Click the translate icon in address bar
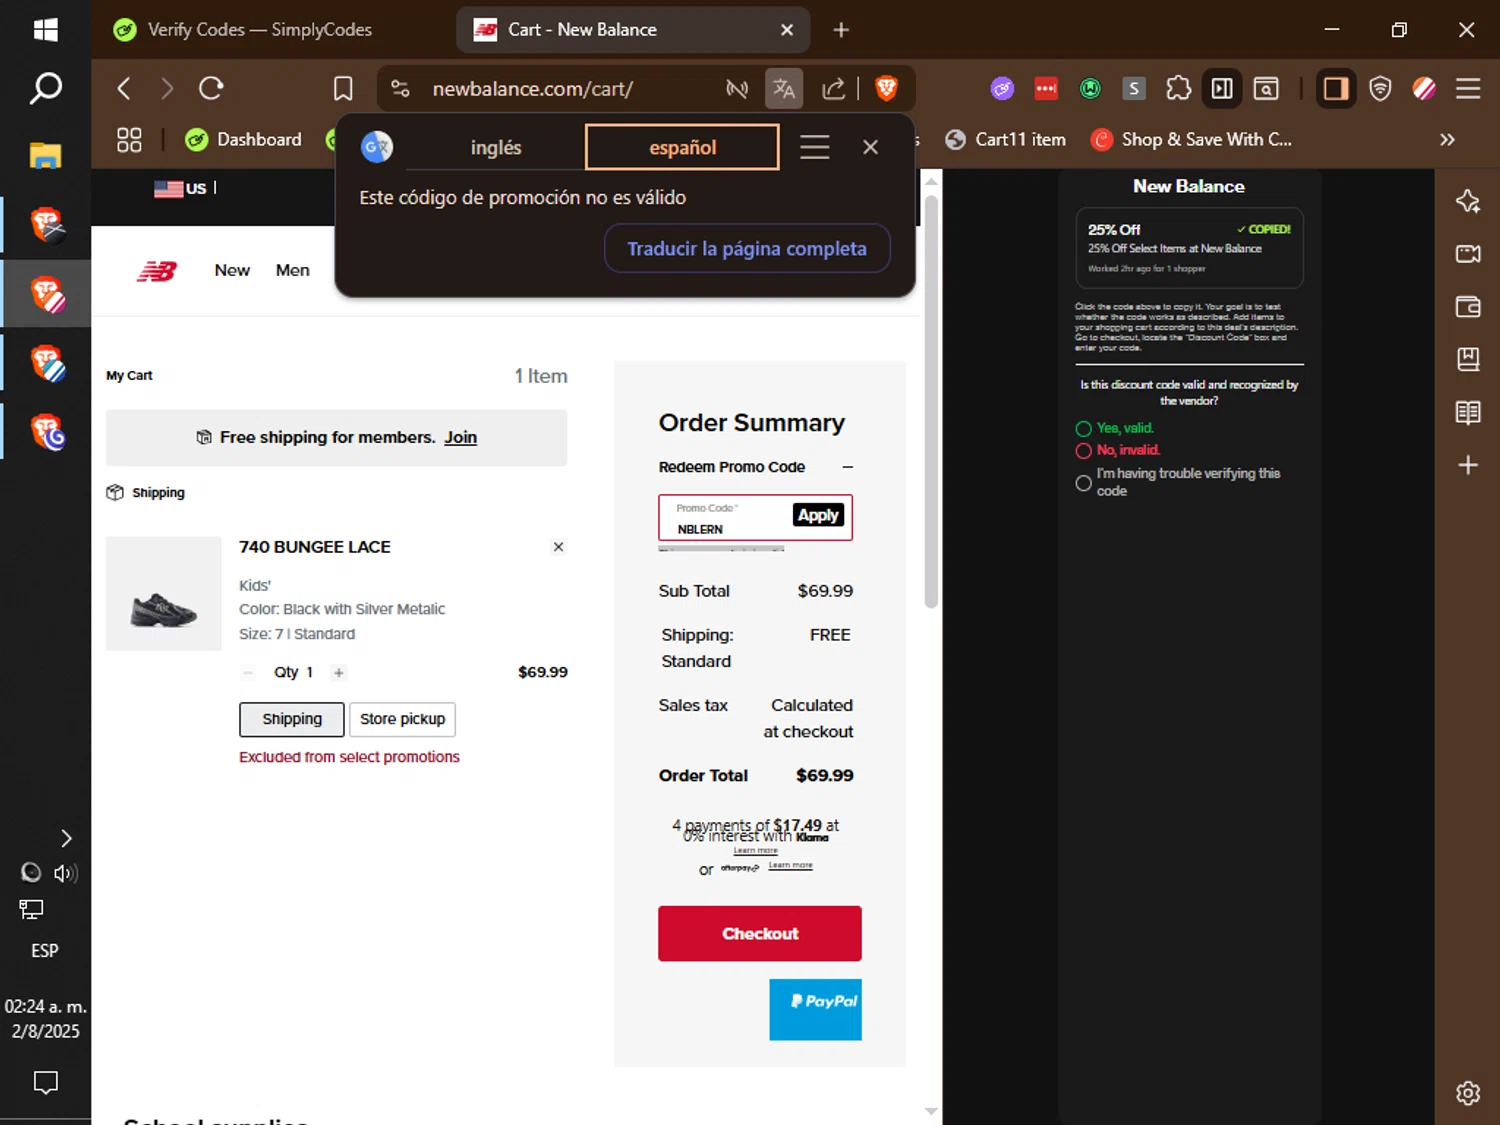1500x1125 pixels. click(x=784, y=89)
